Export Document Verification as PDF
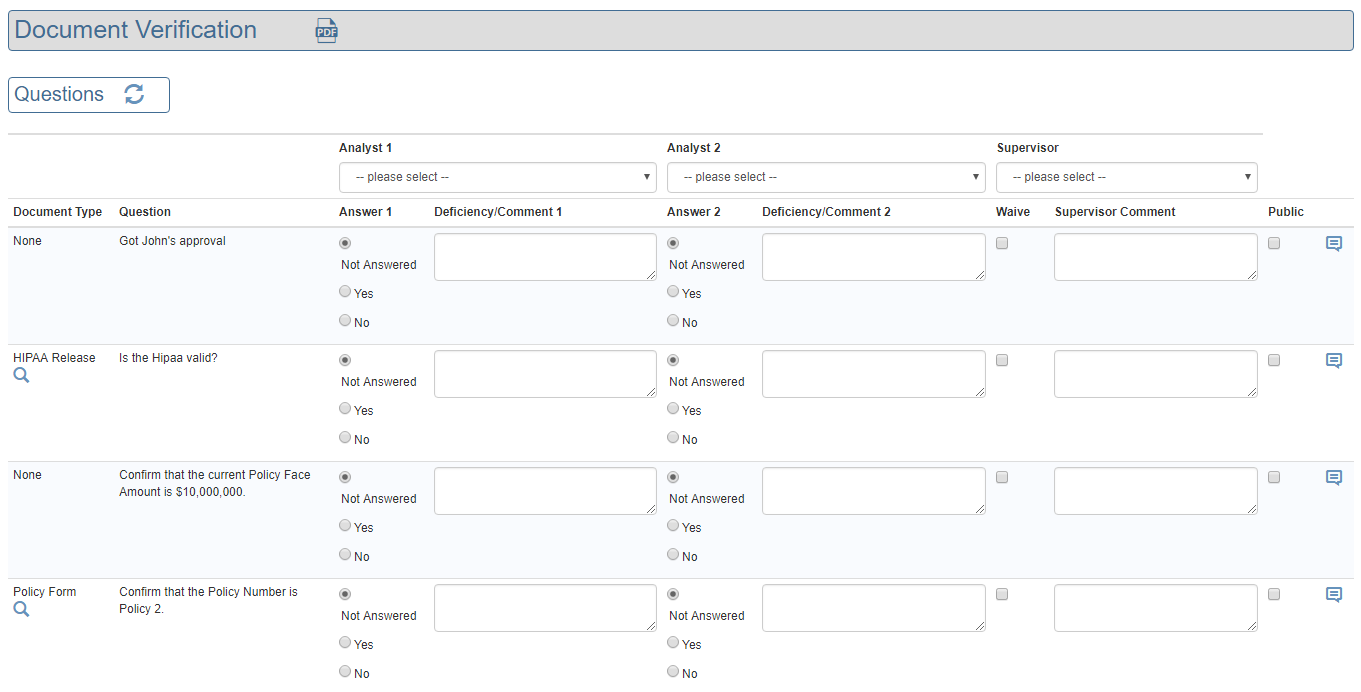Screen dimensions: 1361x692 pos(326,31)
